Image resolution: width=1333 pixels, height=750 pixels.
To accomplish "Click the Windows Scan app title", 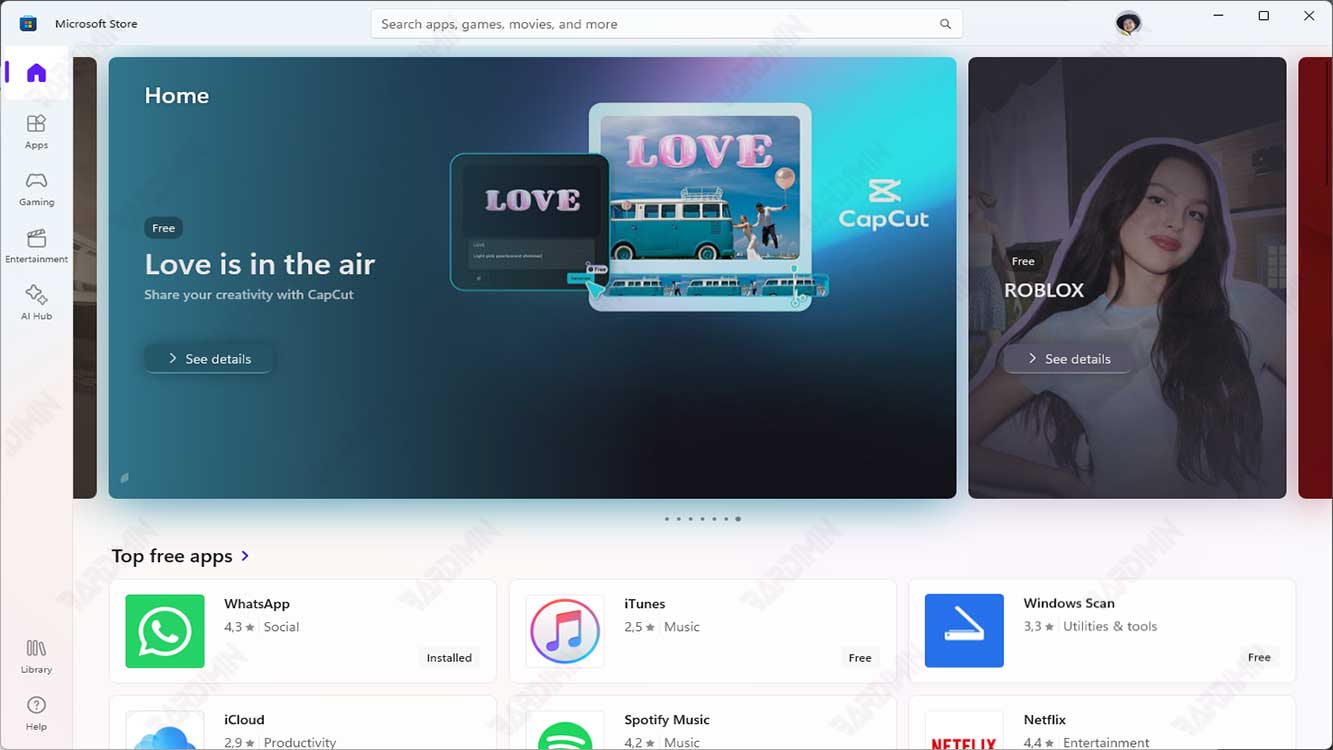I will (x=1069, y=603).
